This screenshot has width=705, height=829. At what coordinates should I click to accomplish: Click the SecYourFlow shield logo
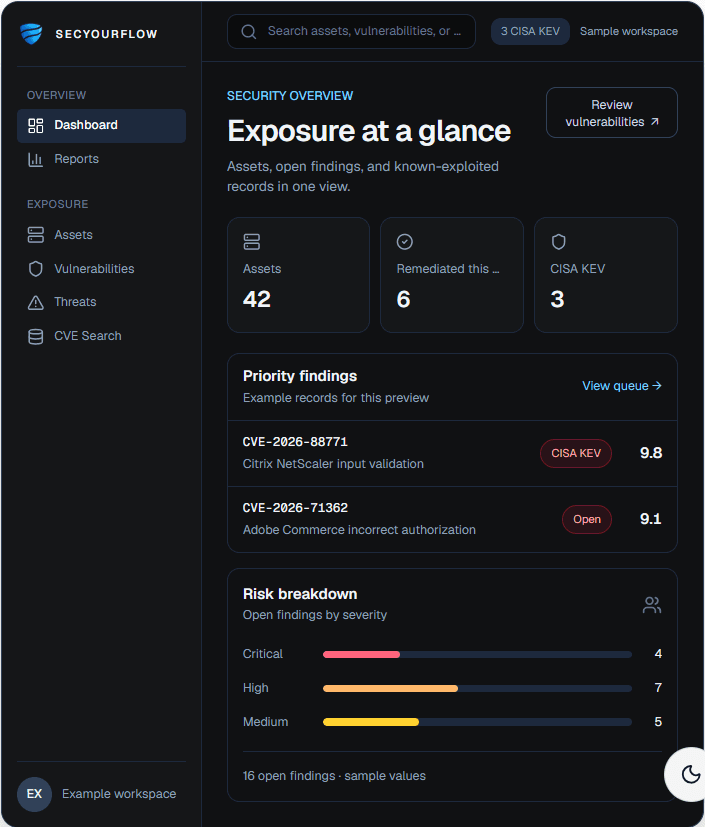pos(31,34)
